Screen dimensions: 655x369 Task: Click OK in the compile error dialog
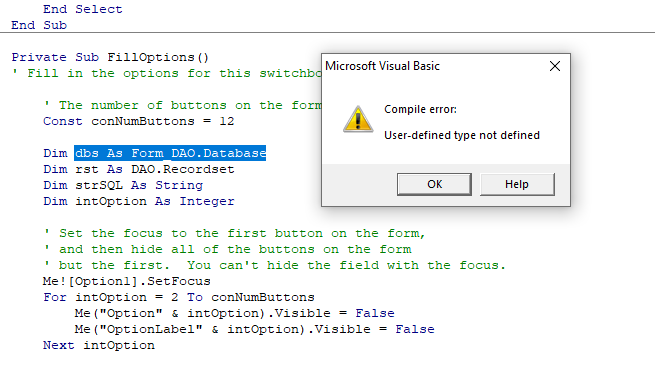point(434,184)
